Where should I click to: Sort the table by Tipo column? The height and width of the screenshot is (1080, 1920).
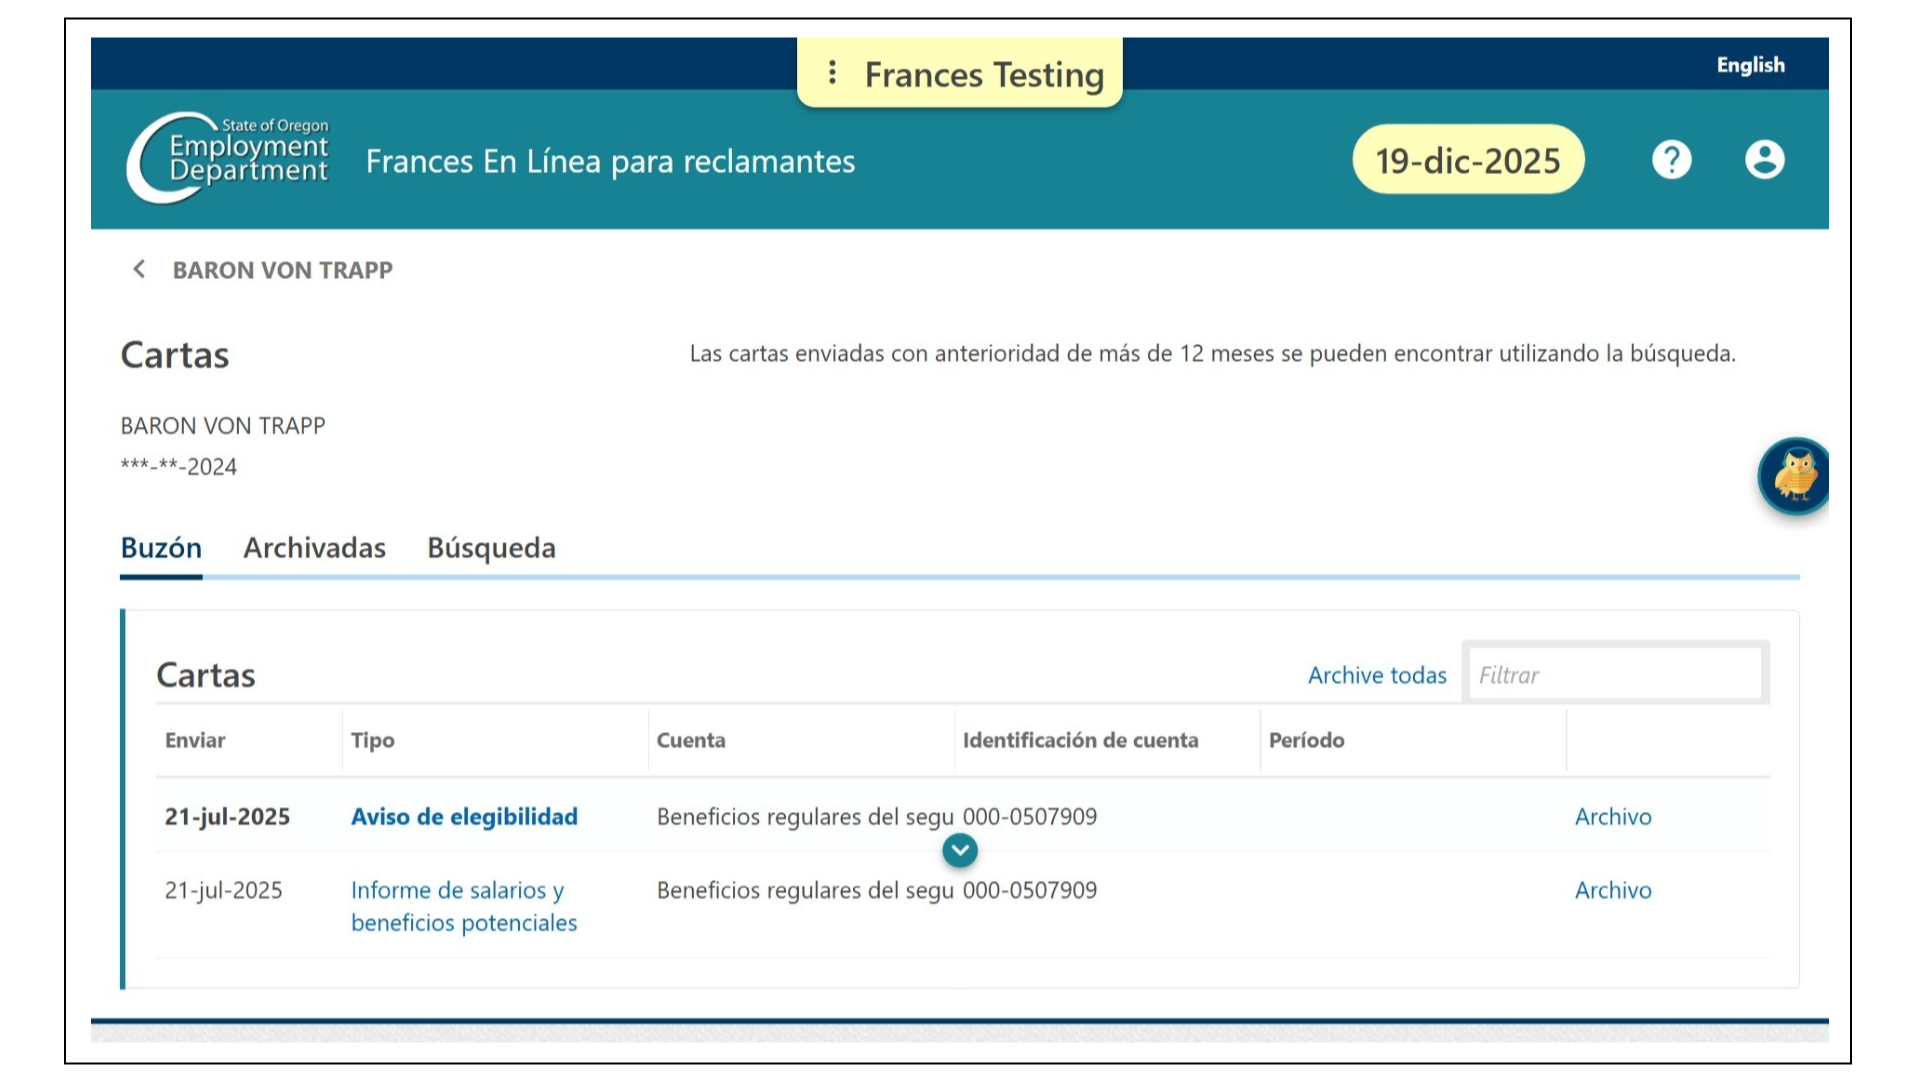click(372, 741)
